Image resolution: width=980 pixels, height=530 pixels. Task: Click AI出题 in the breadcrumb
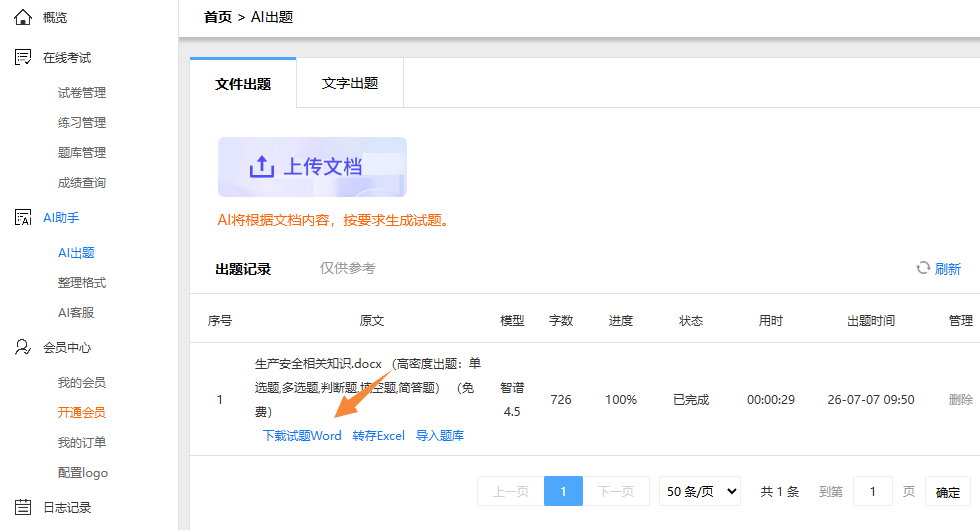coord(272,17)
